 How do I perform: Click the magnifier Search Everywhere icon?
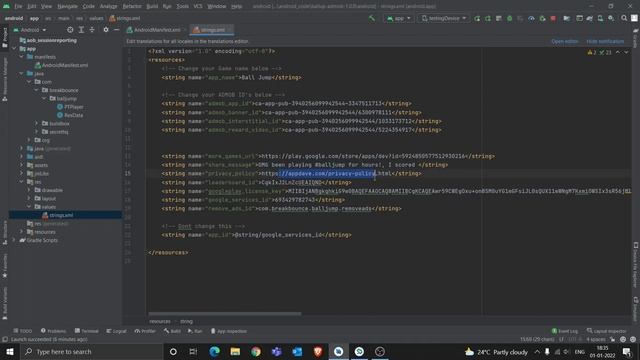coord(624,18)
